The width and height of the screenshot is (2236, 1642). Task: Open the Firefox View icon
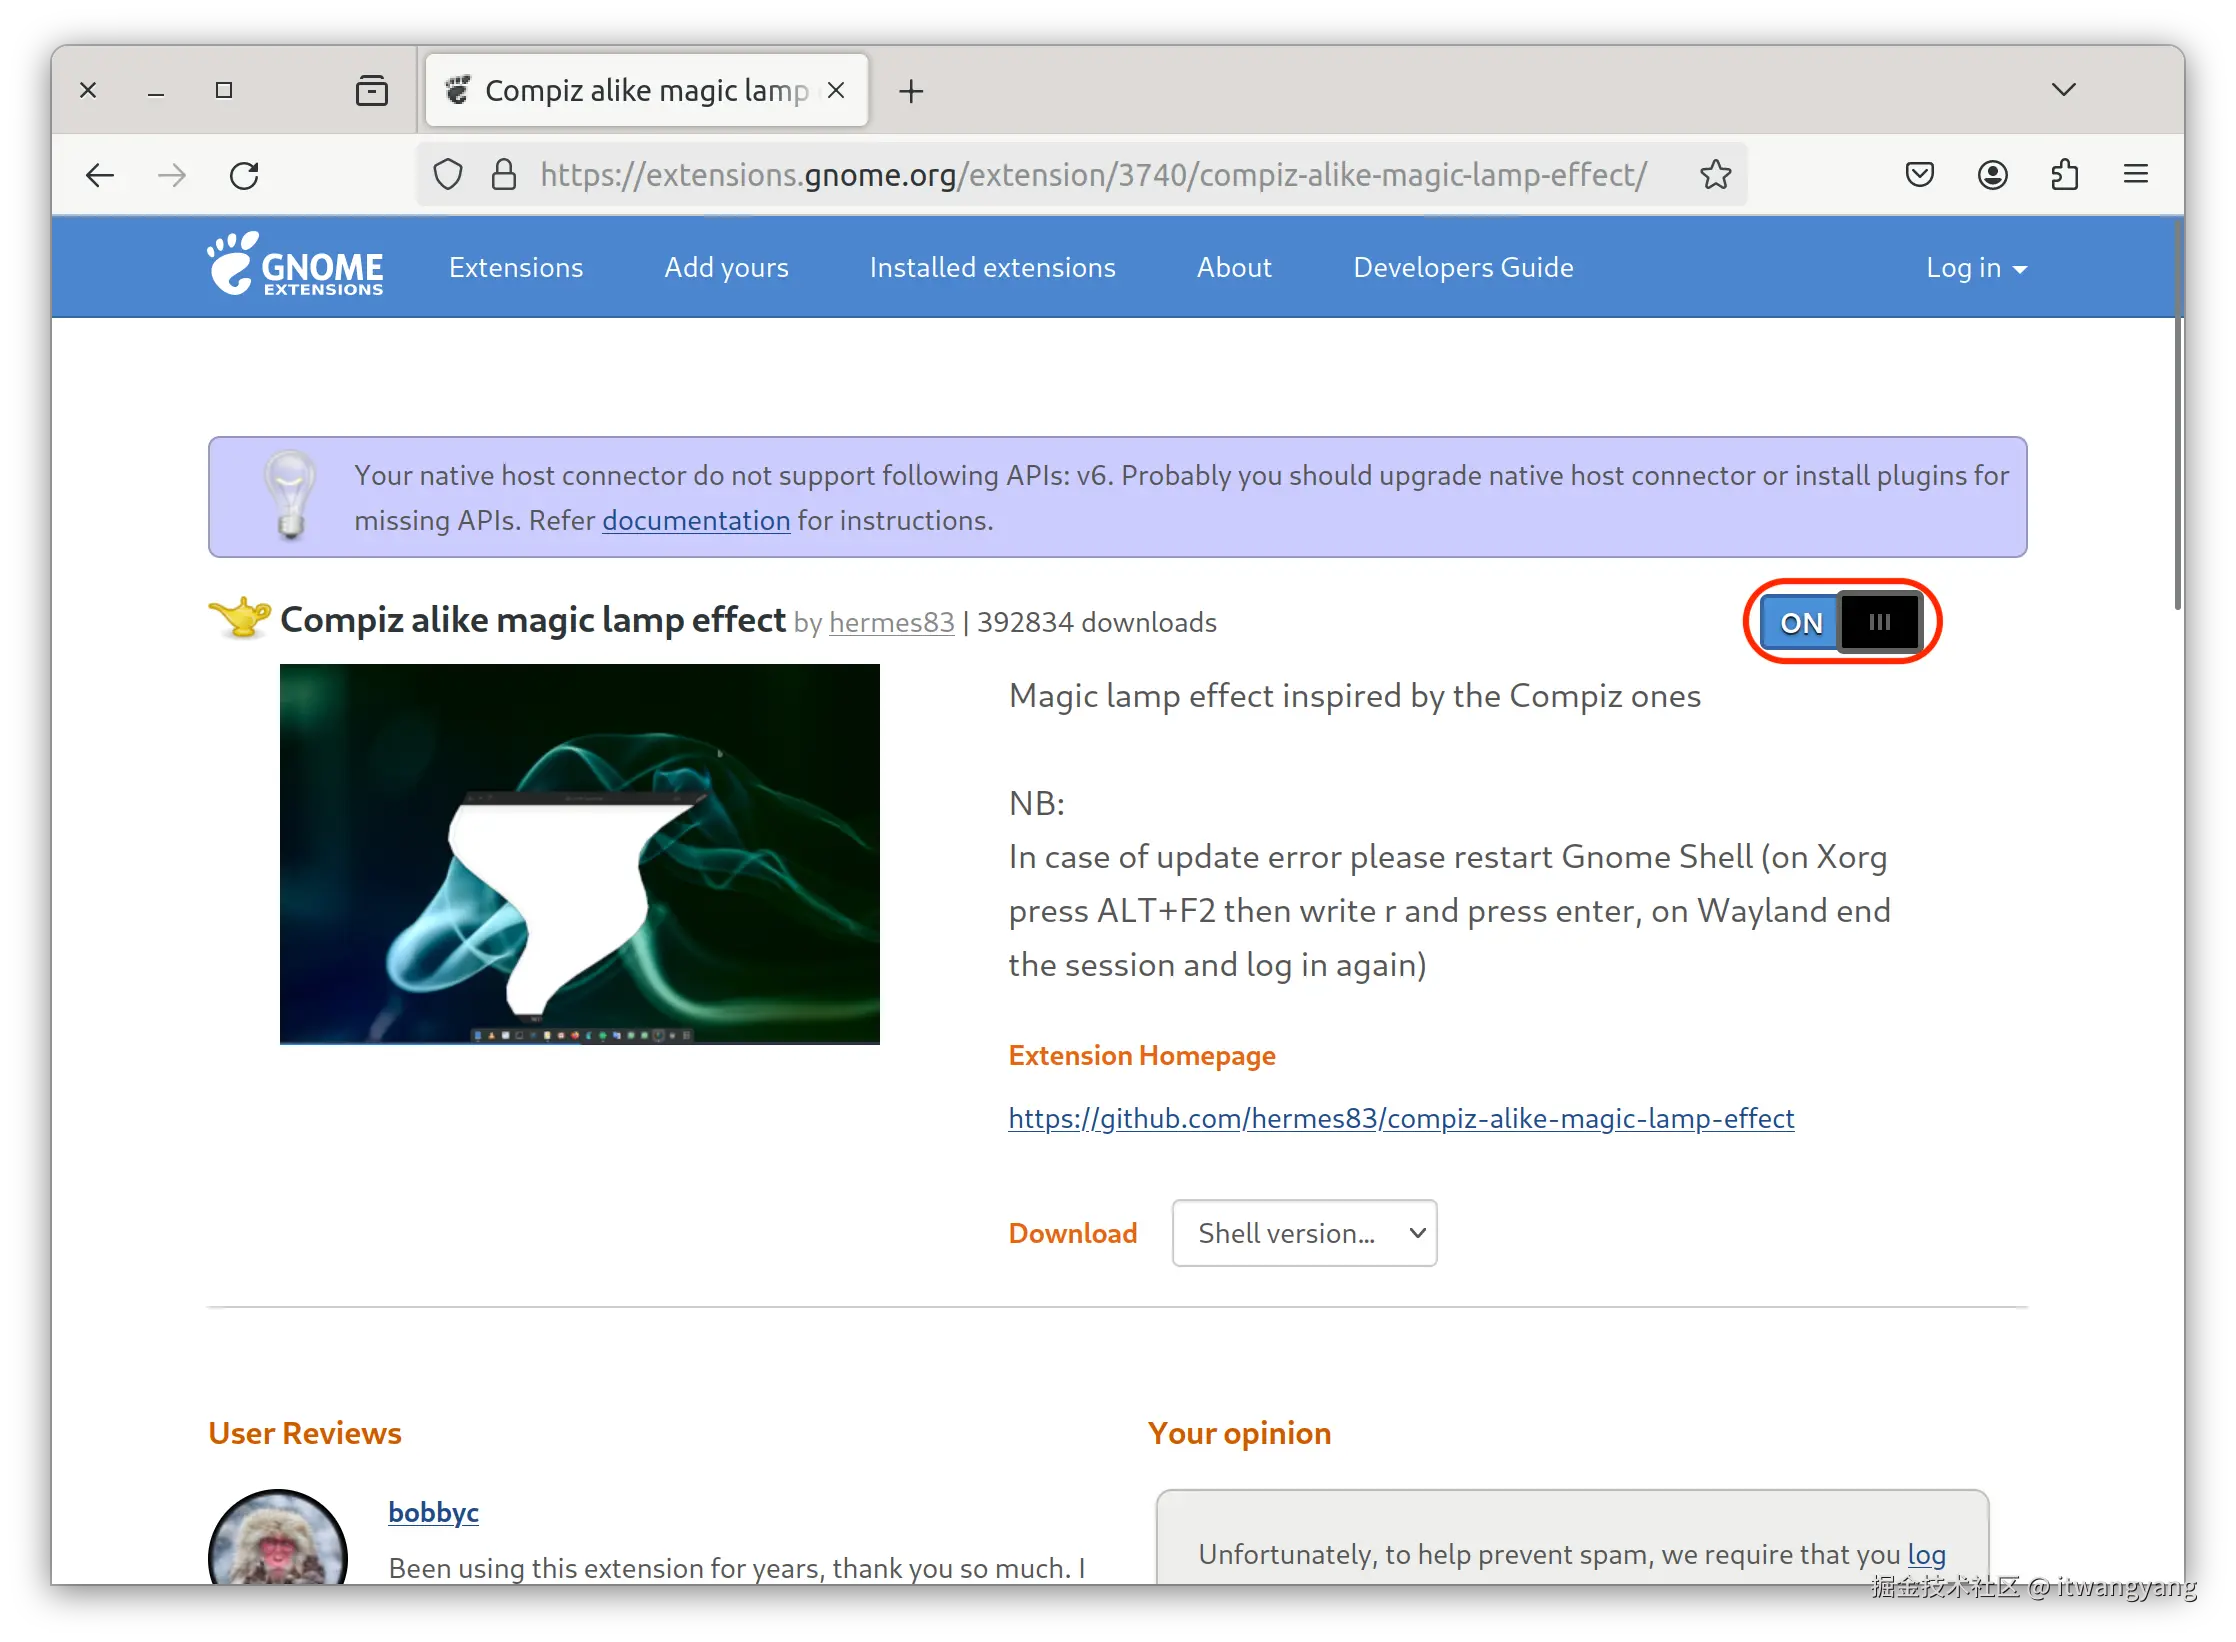[x=371, y=91]
